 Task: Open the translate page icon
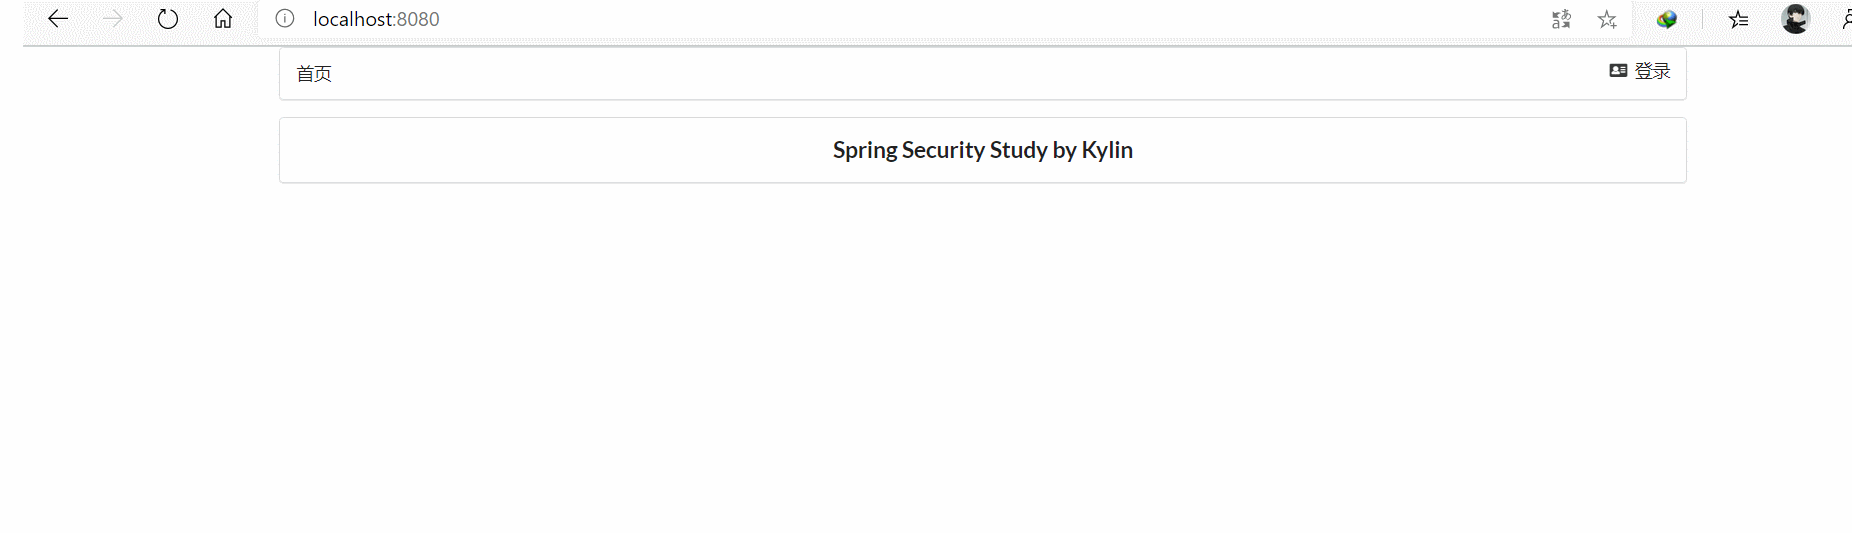(x=1561, y=19)
